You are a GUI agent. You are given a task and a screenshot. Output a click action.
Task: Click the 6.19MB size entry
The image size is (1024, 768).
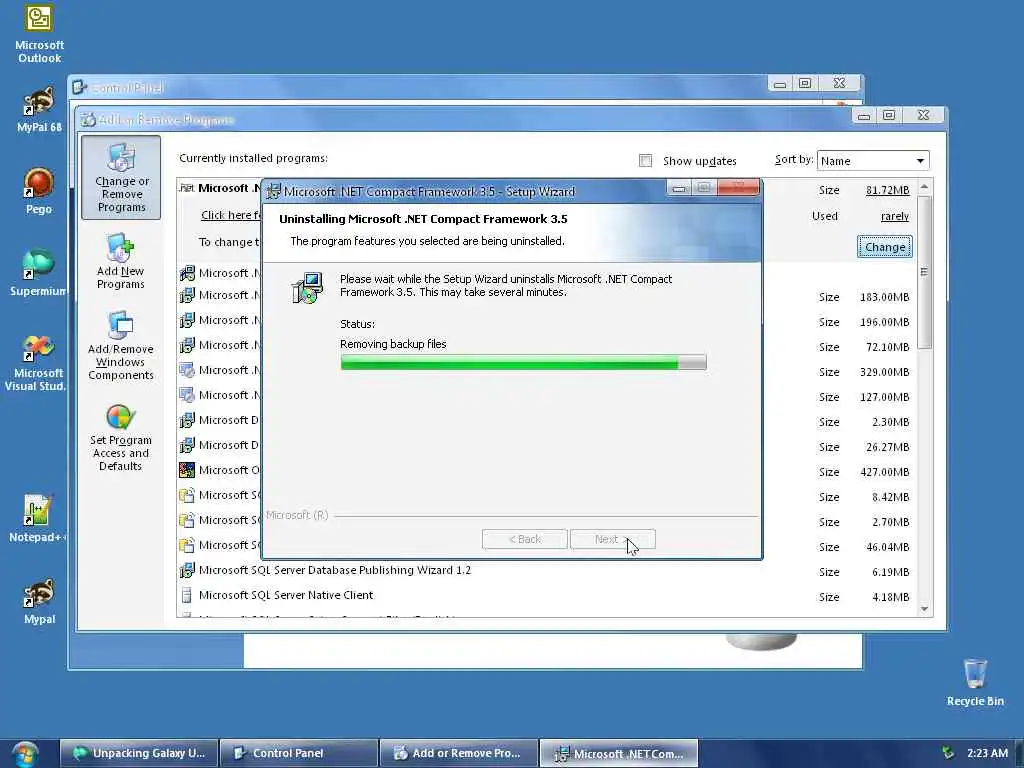point(891,572)
